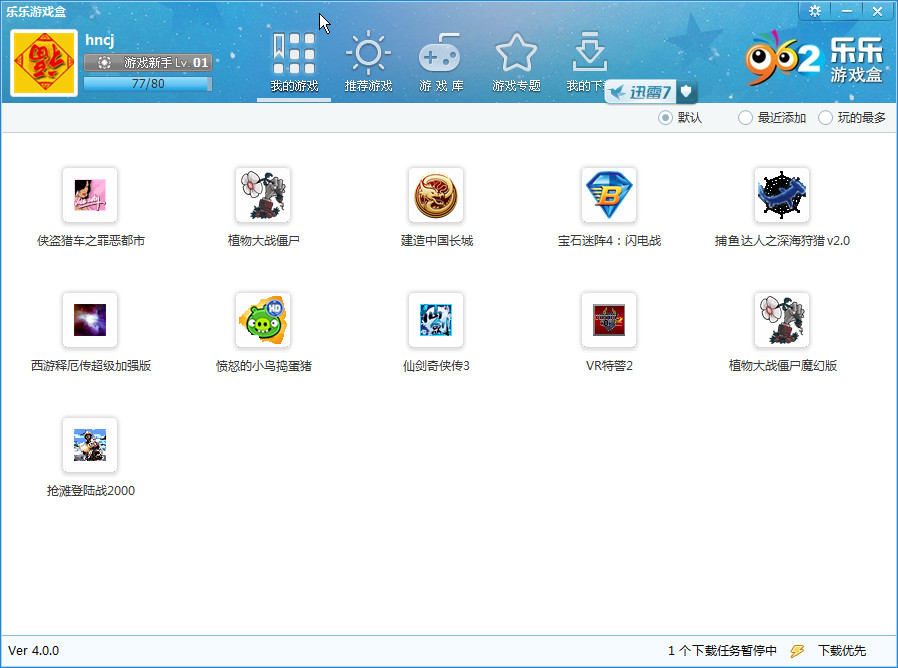
Task: Open the 推荐游戏 tab
Action: [368, 63]
